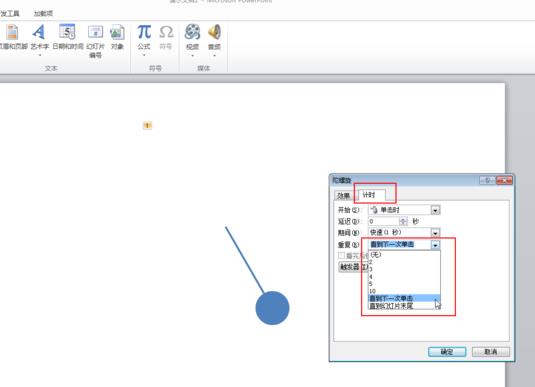Screen dimensions: 535x387
Task: Choose repeat count 10 in list
Action: point(404,291)
